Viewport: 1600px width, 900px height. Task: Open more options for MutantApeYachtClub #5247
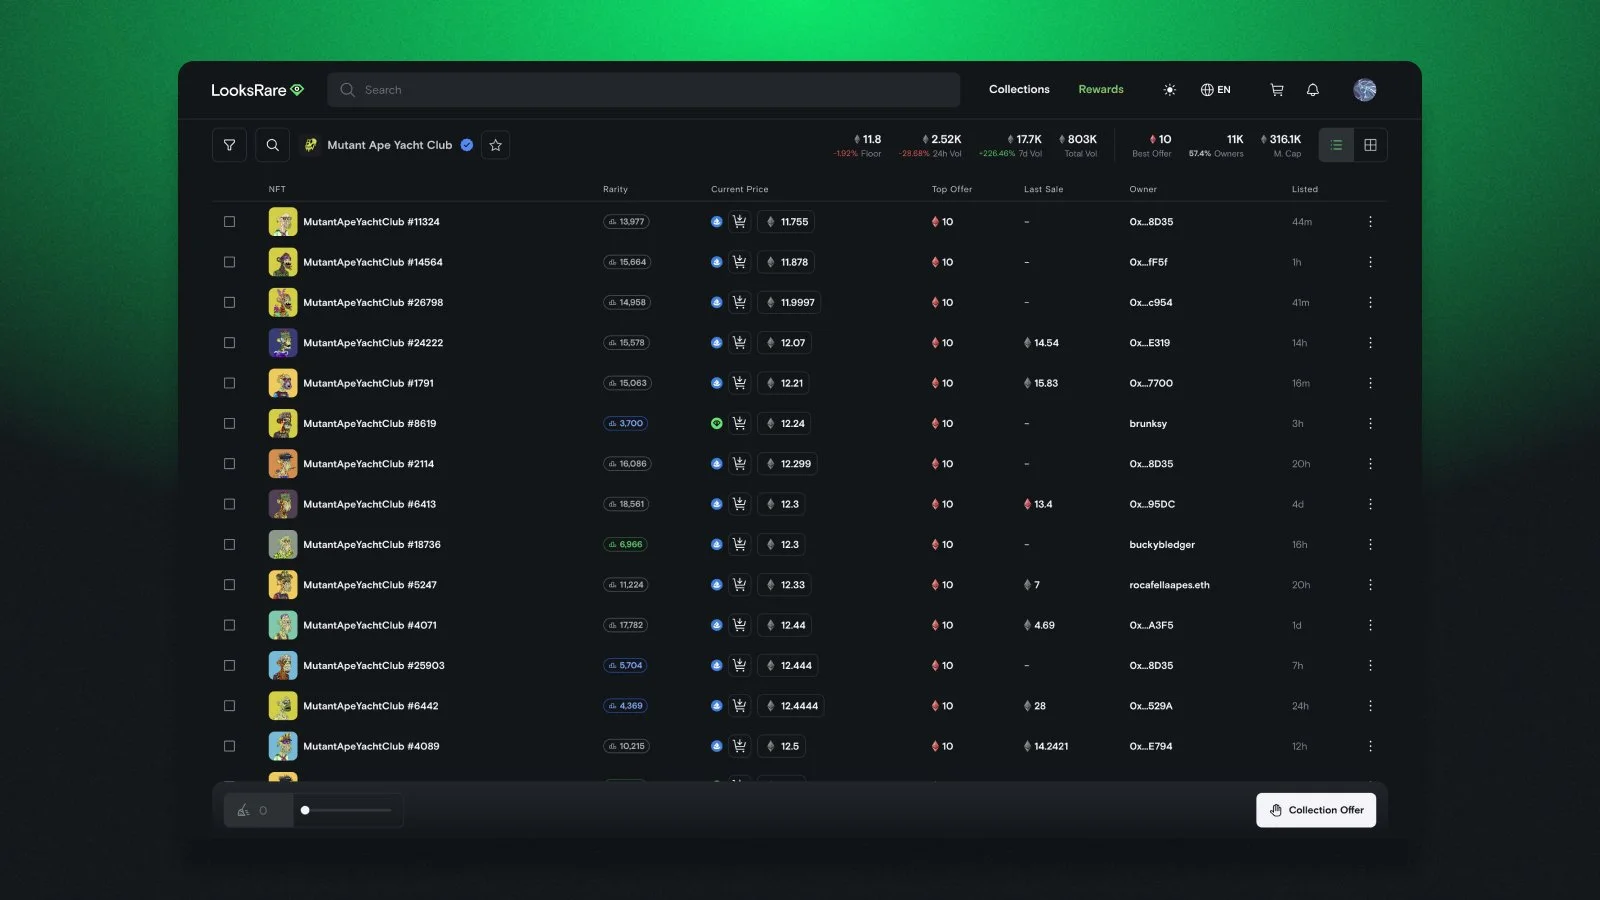click(x=1370, y=585)
